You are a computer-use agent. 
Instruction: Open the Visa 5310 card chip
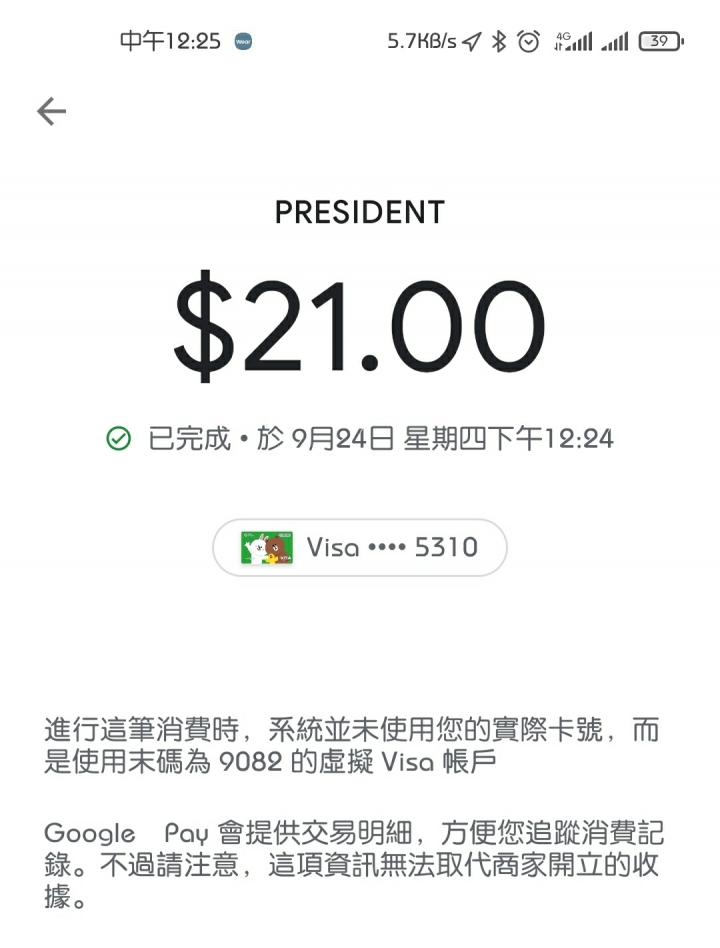[360, 548]
